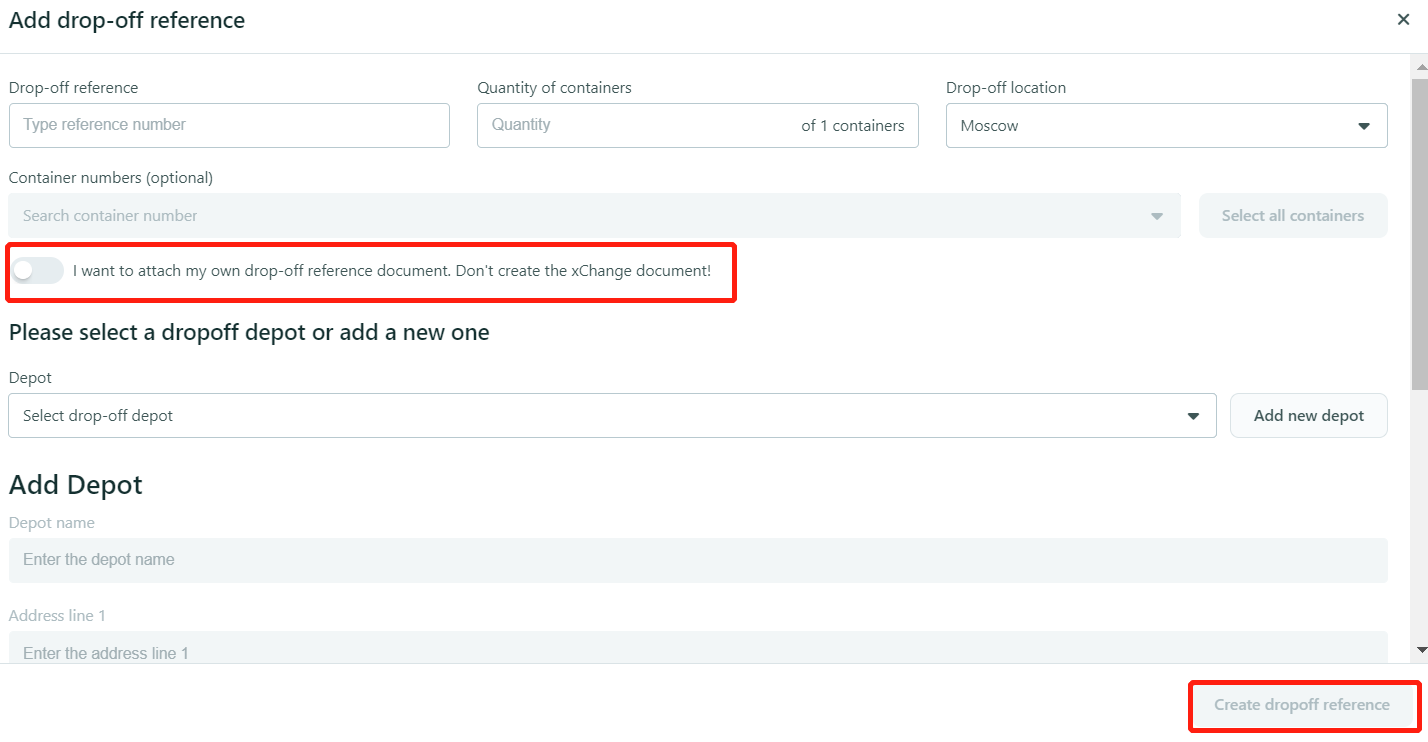Click the scrollbar down arrow
The image size is (1428, 742).
[1419, 650]
